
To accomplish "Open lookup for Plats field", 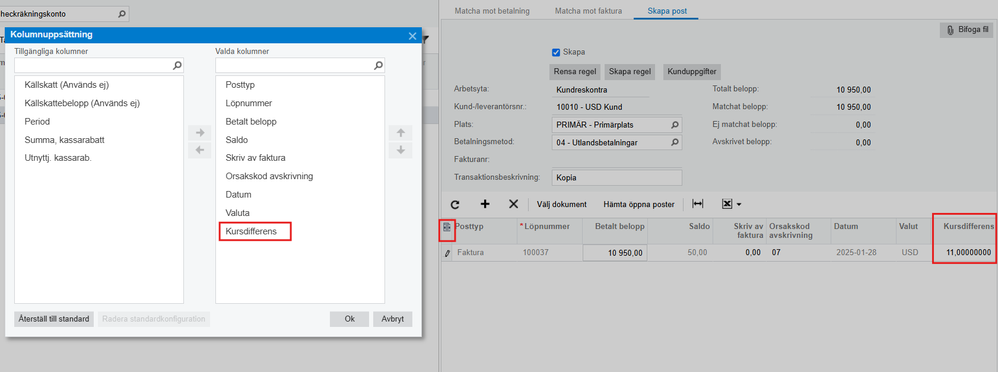I will tap(675, 125).
